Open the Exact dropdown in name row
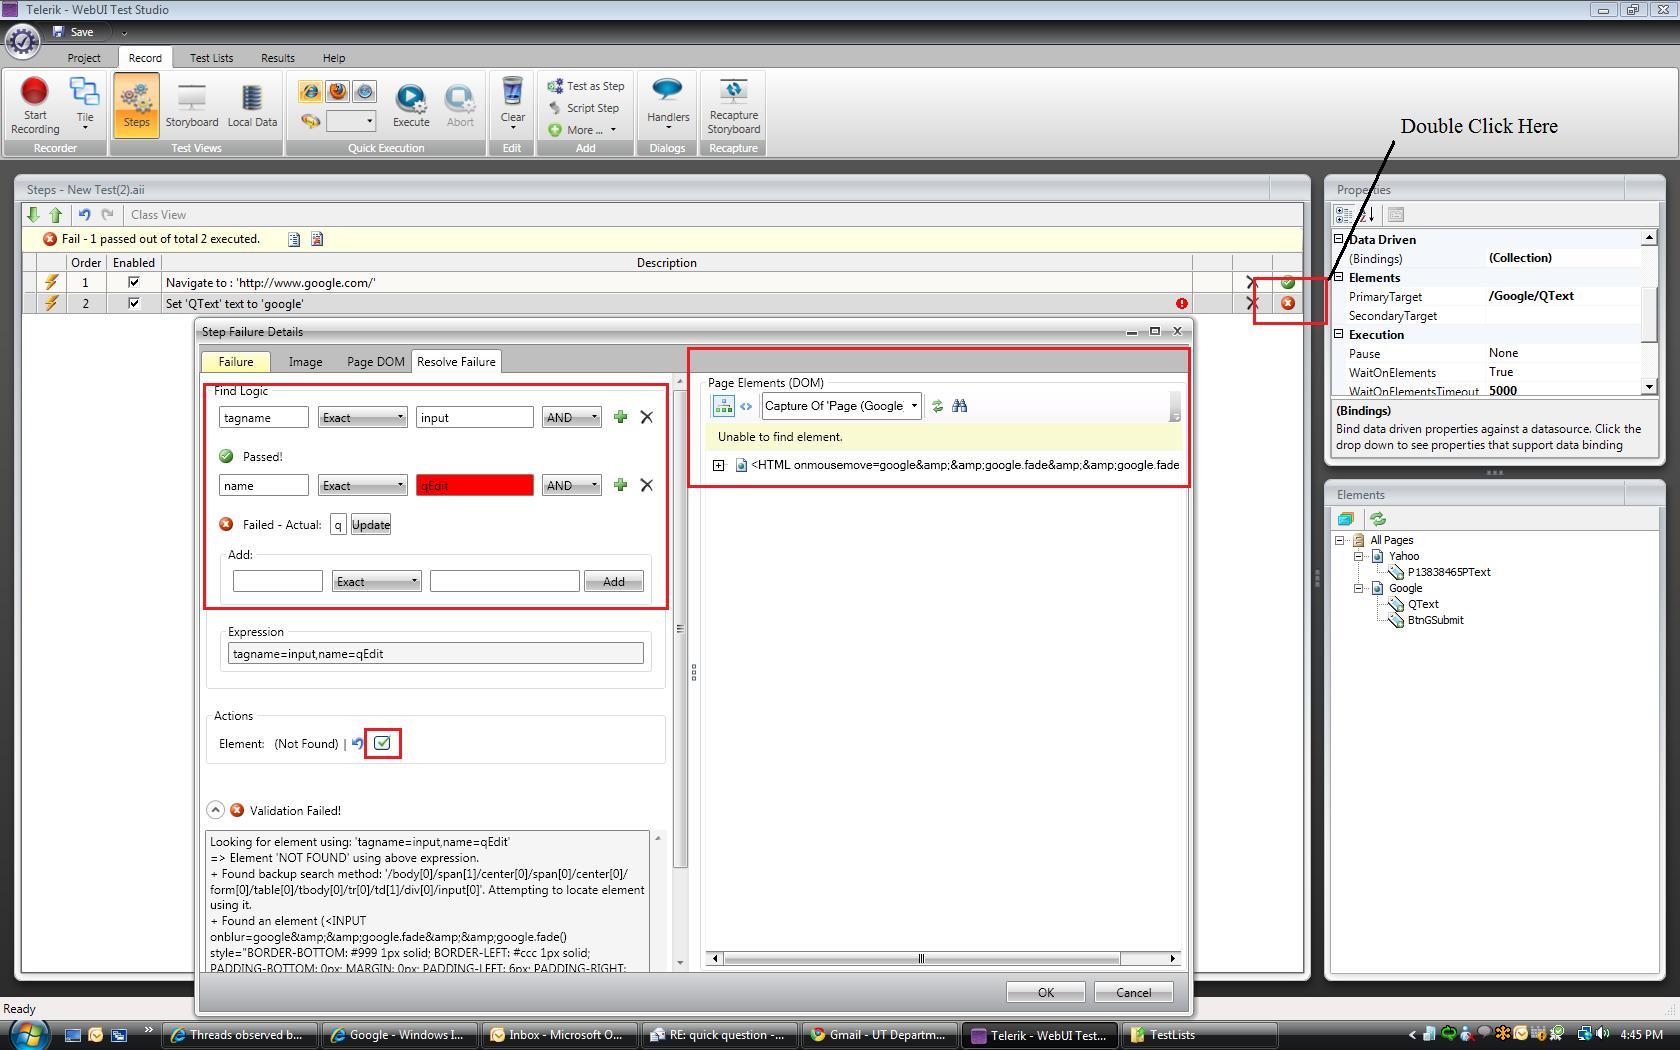This screenshot has width=1680, height=1050. (362, 485)
